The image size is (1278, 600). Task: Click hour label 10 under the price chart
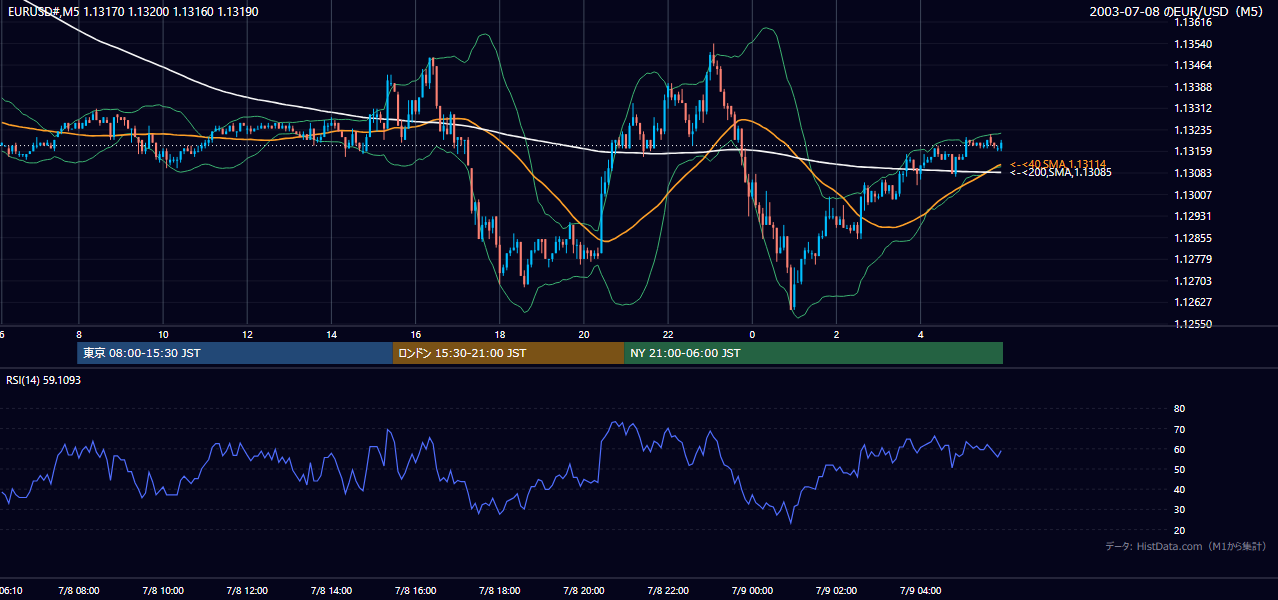point(163,335)
